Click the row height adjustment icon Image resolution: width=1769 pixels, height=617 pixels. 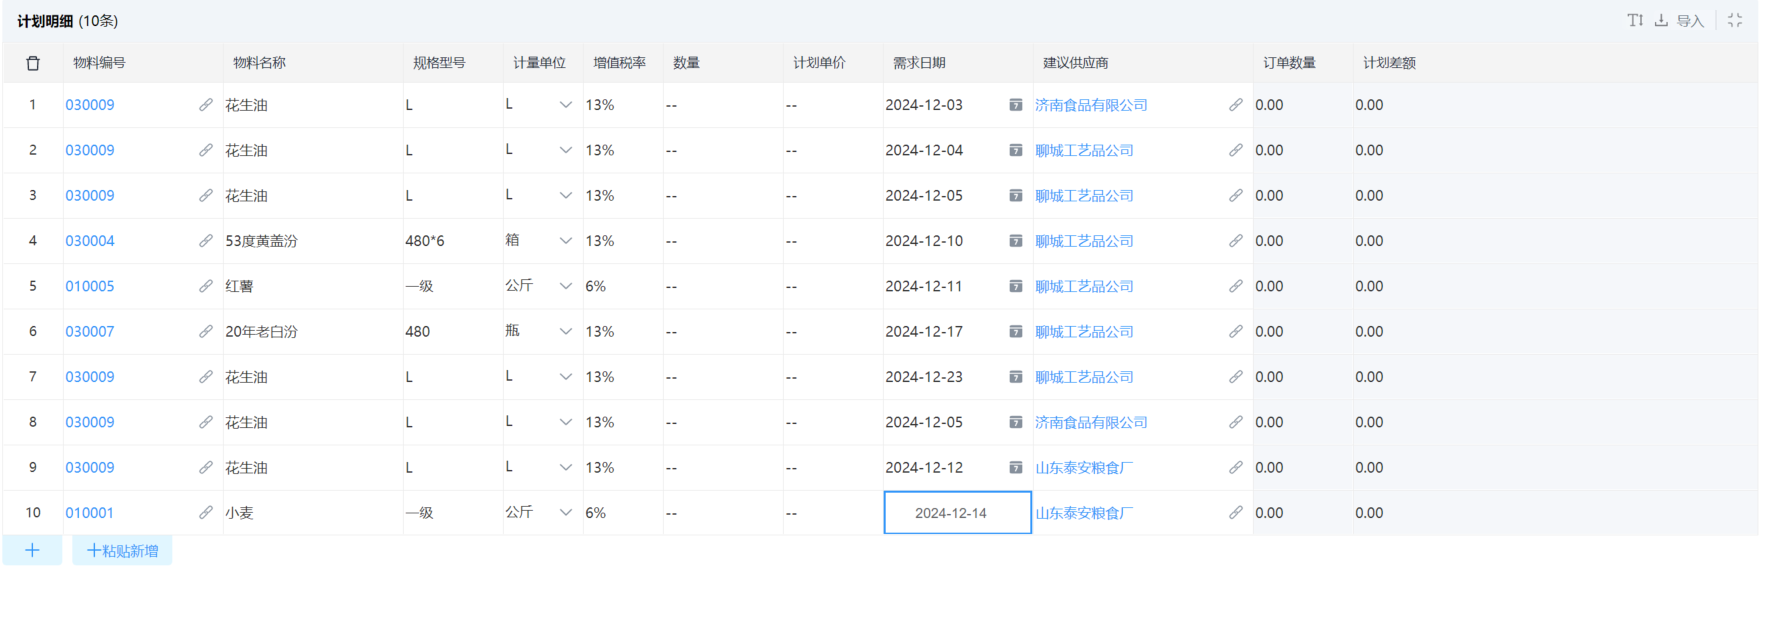[x=1635, y=20]
